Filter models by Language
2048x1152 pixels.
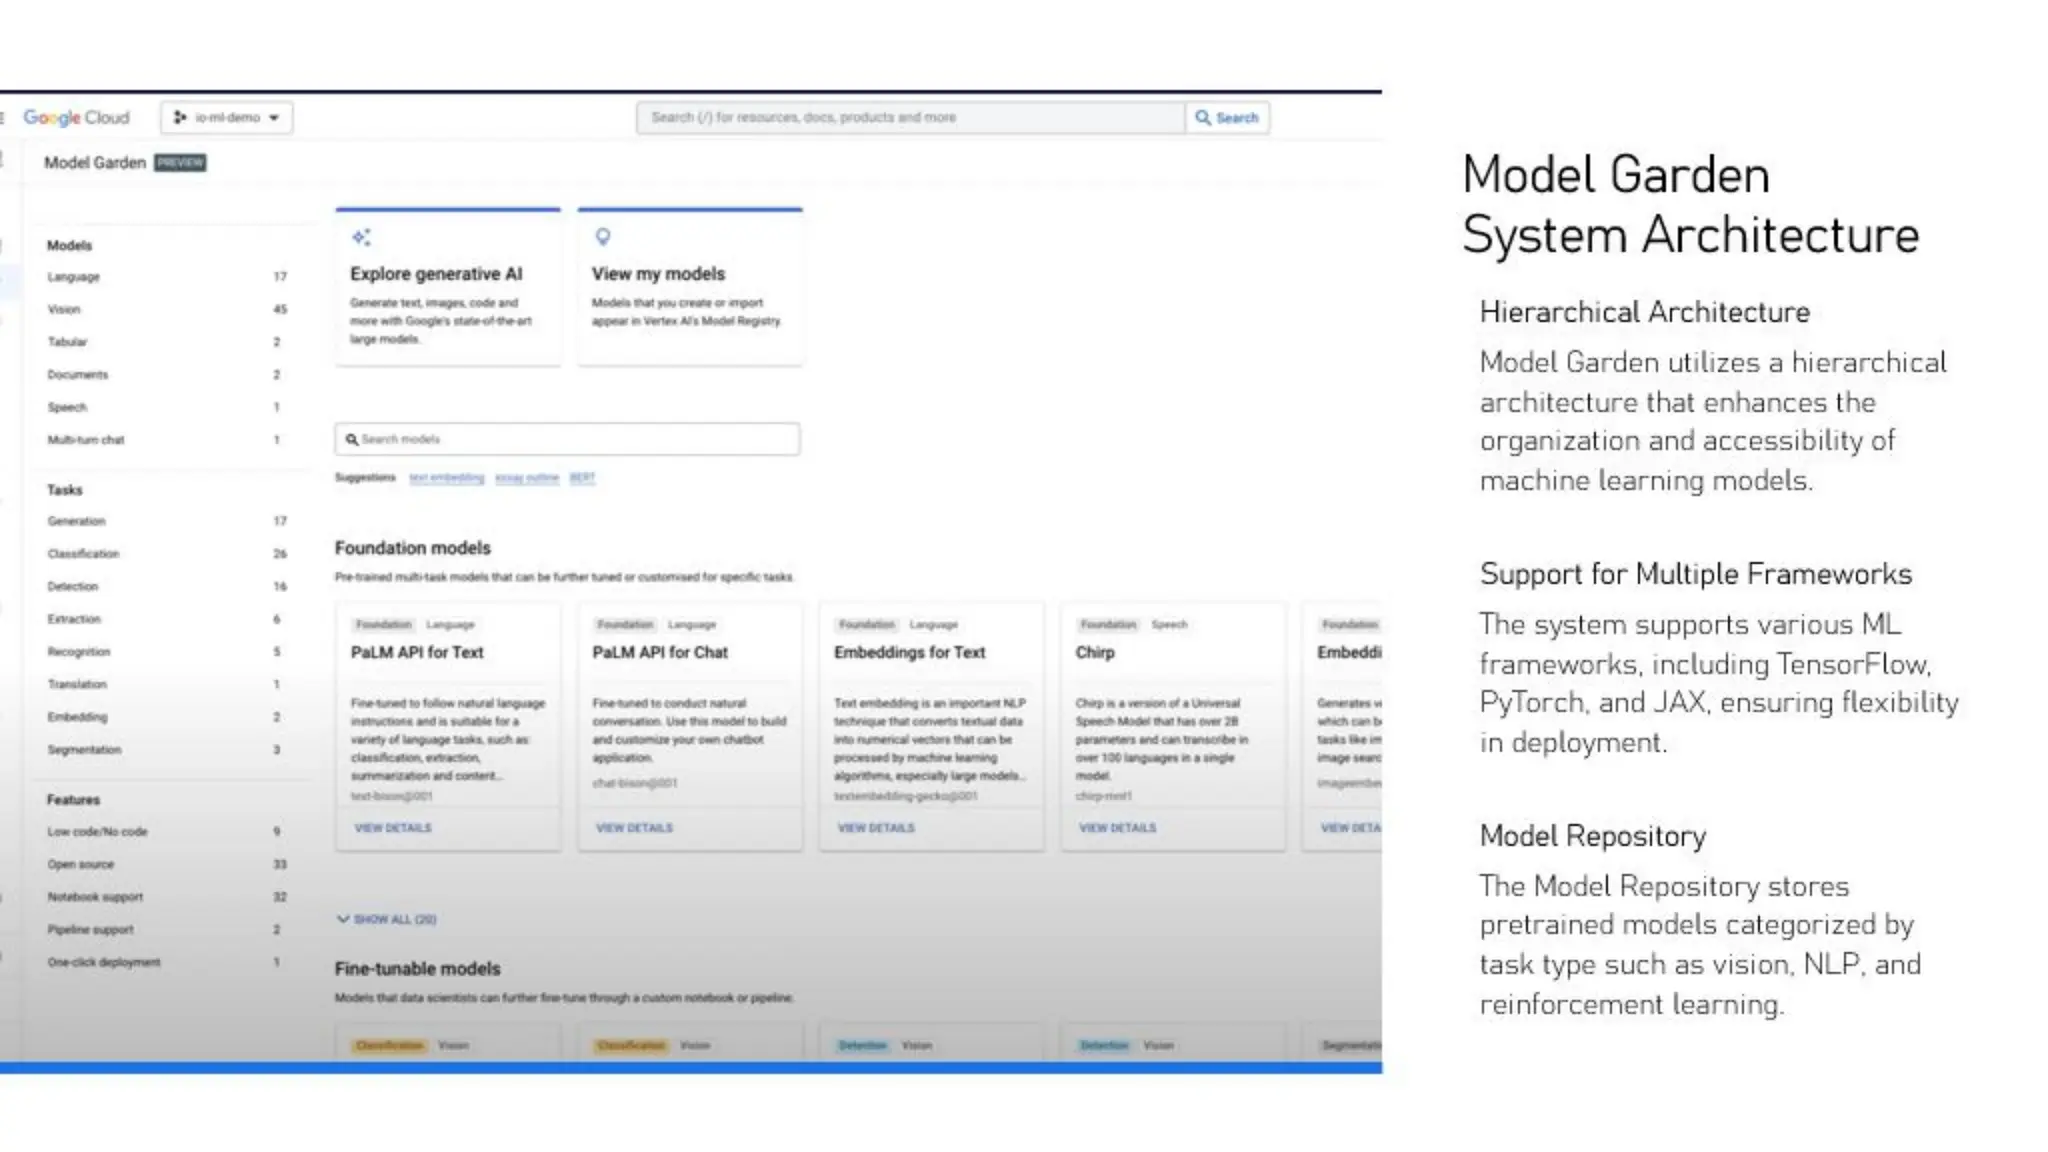(166, 277)
